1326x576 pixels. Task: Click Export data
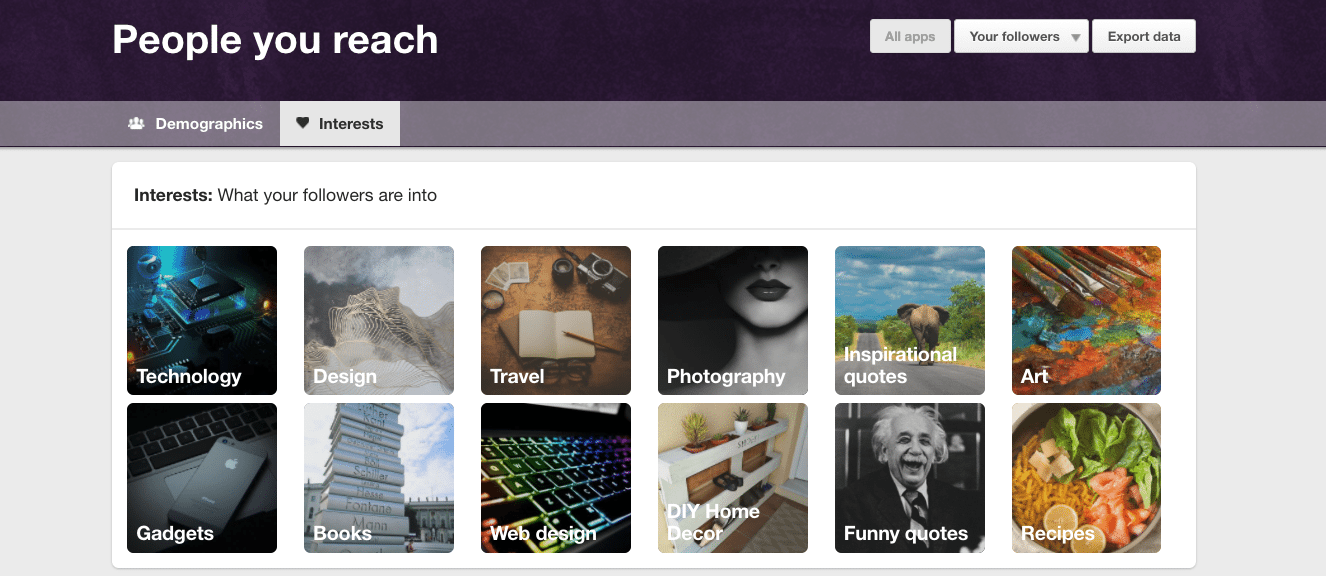tap(1143, 35)
